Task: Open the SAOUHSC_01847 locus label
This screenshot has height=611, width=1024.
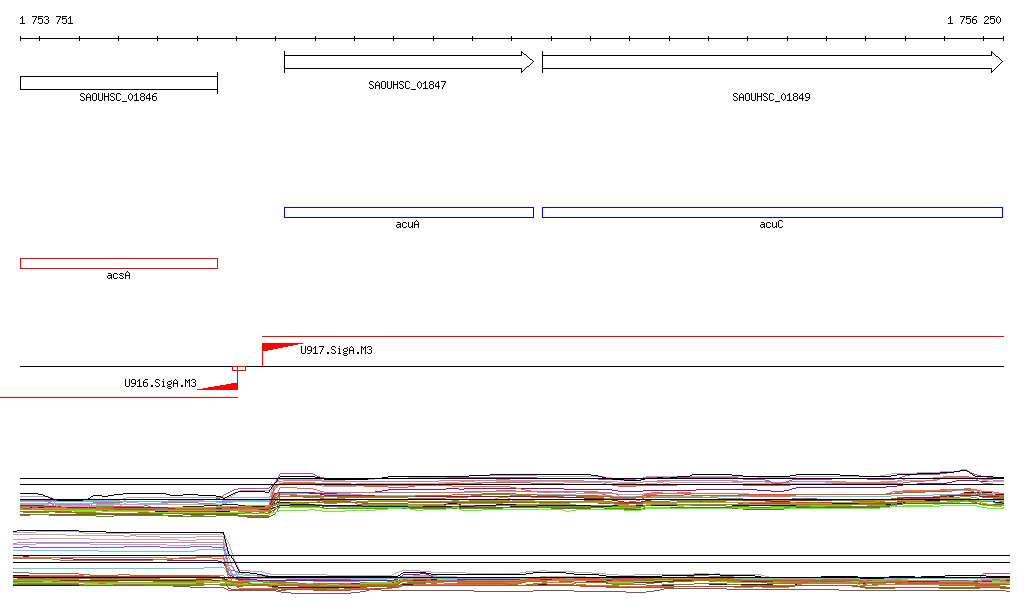Action: coord(407,86)
